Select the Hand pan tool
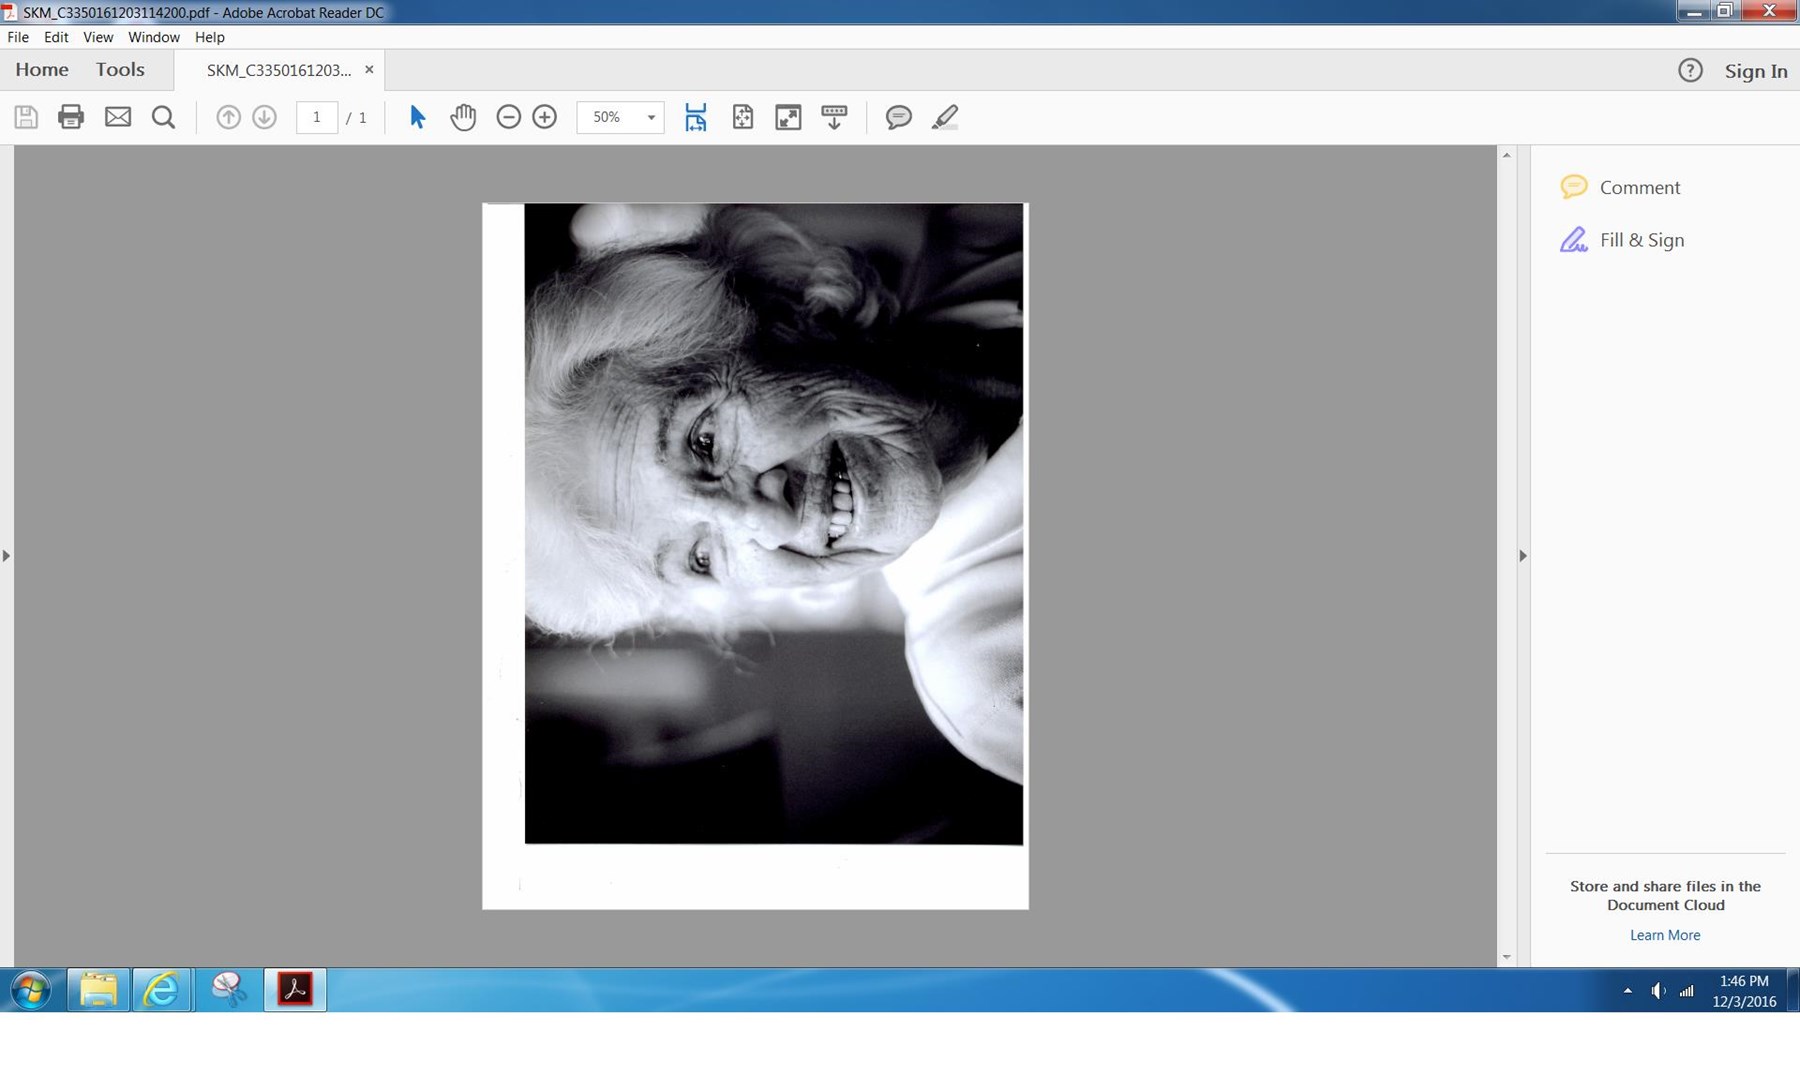 463,117
